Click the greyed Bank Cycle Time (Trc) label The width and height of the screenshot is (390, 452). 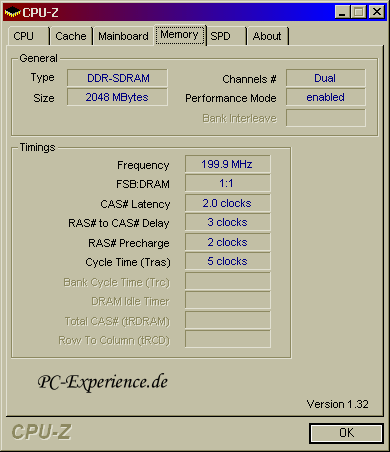coord(117,282)
